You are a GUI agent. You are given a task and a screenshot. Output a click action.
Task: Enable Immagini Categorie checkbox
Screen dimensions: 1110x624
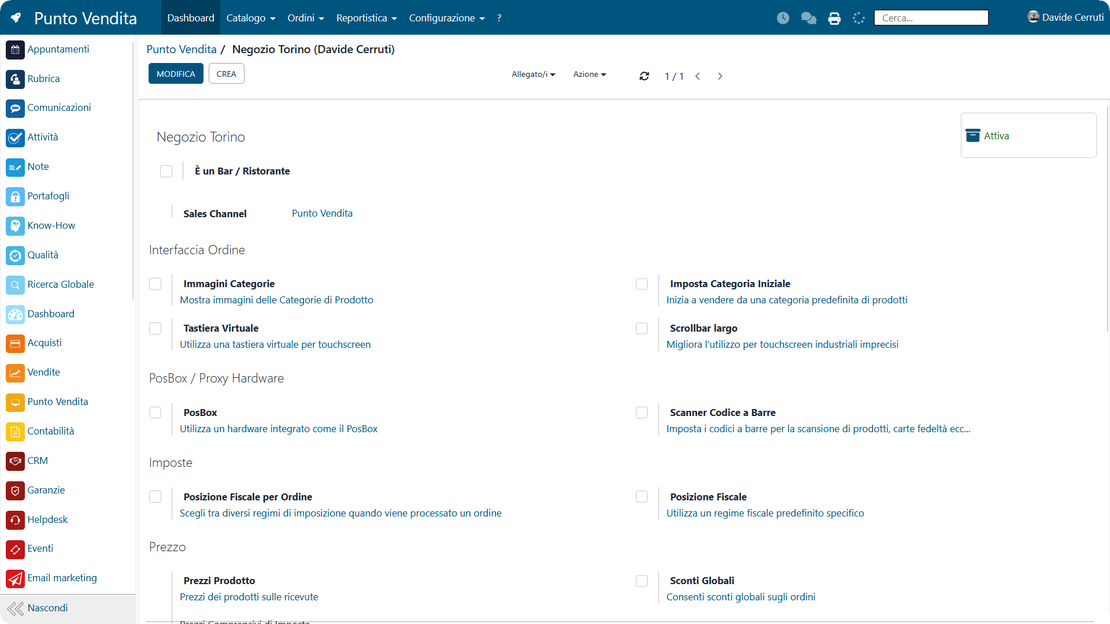pyautogui.click(x=156, y=284)
